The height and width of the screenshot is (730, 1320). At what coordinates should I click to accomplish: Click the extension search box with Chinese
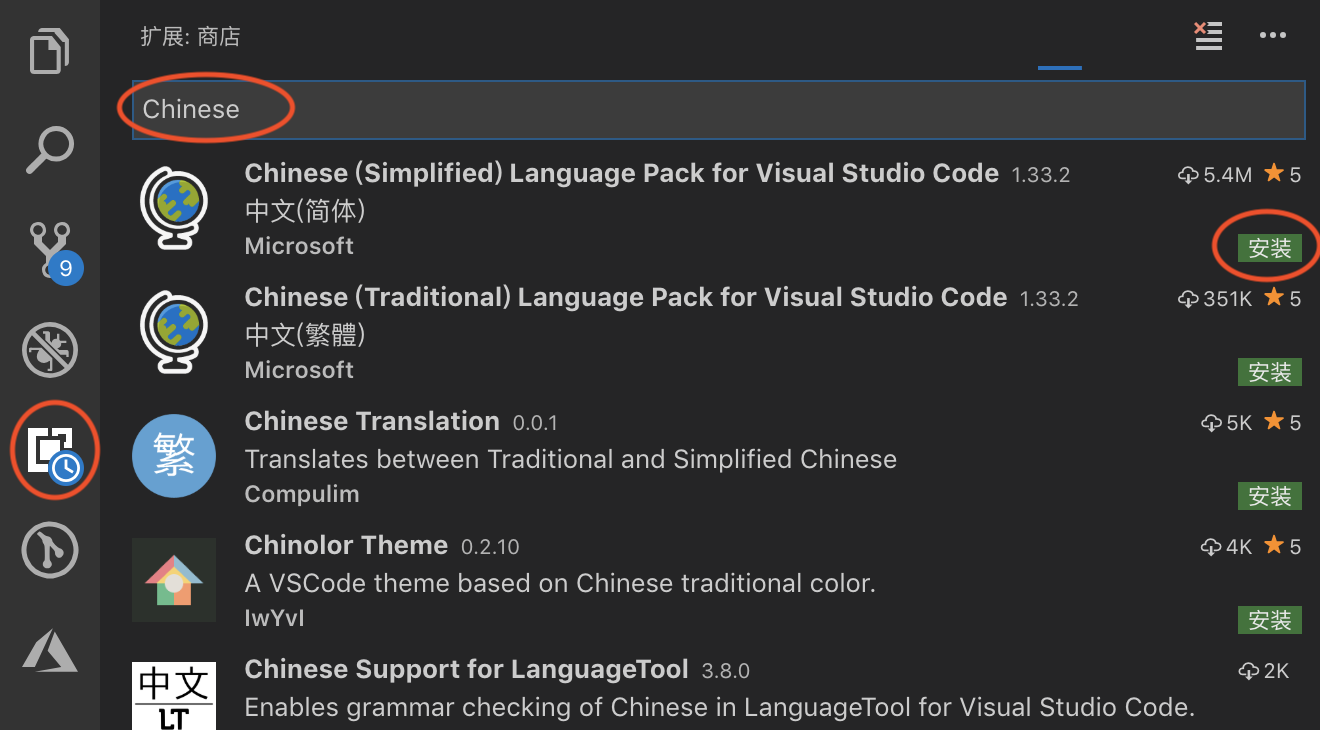(718, 109)
